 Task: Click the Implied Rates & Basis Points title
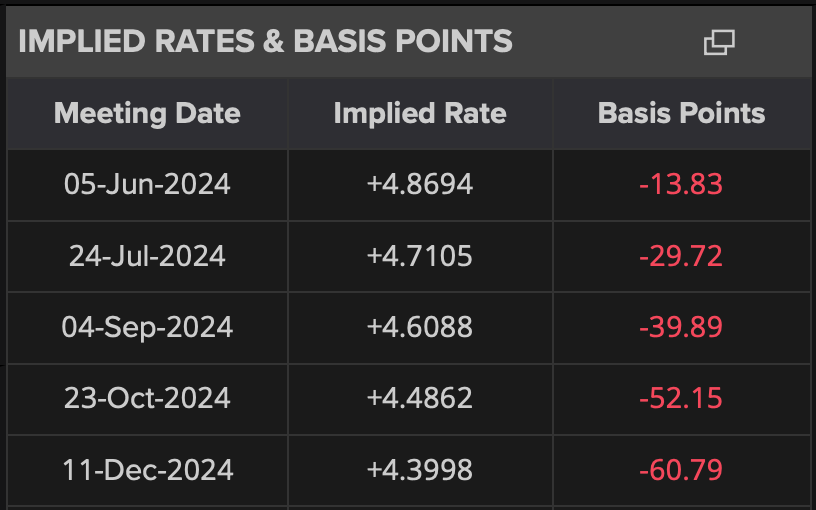[x=265, y=41]
